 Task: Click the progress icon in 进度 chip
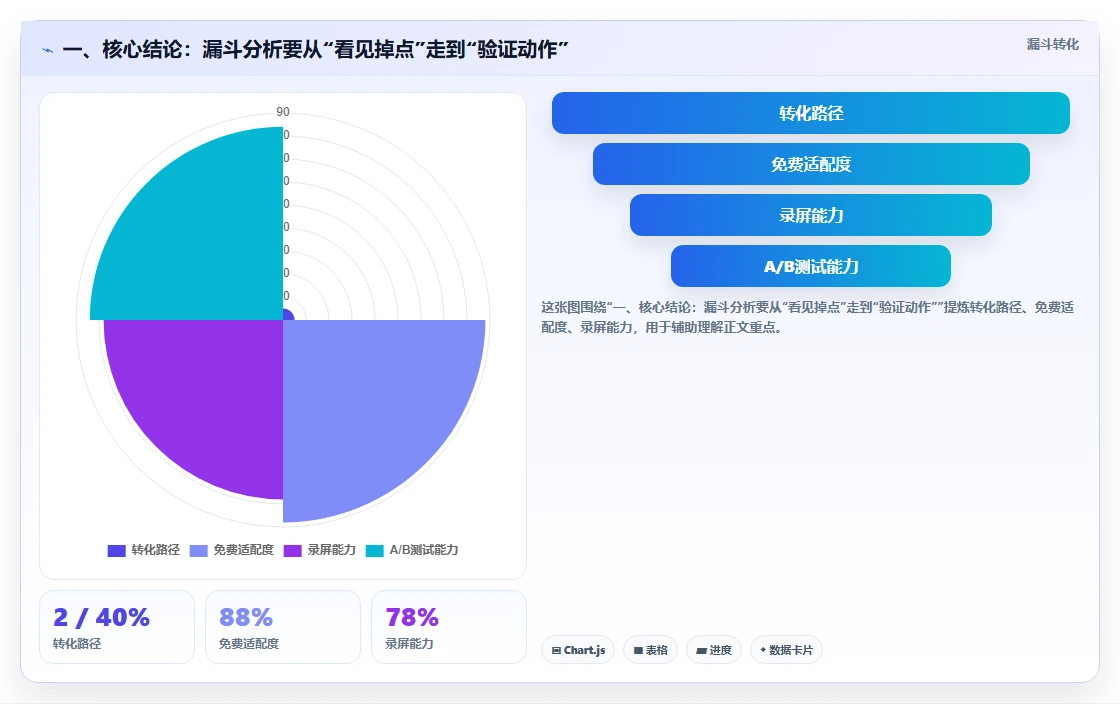pos(701,650)
